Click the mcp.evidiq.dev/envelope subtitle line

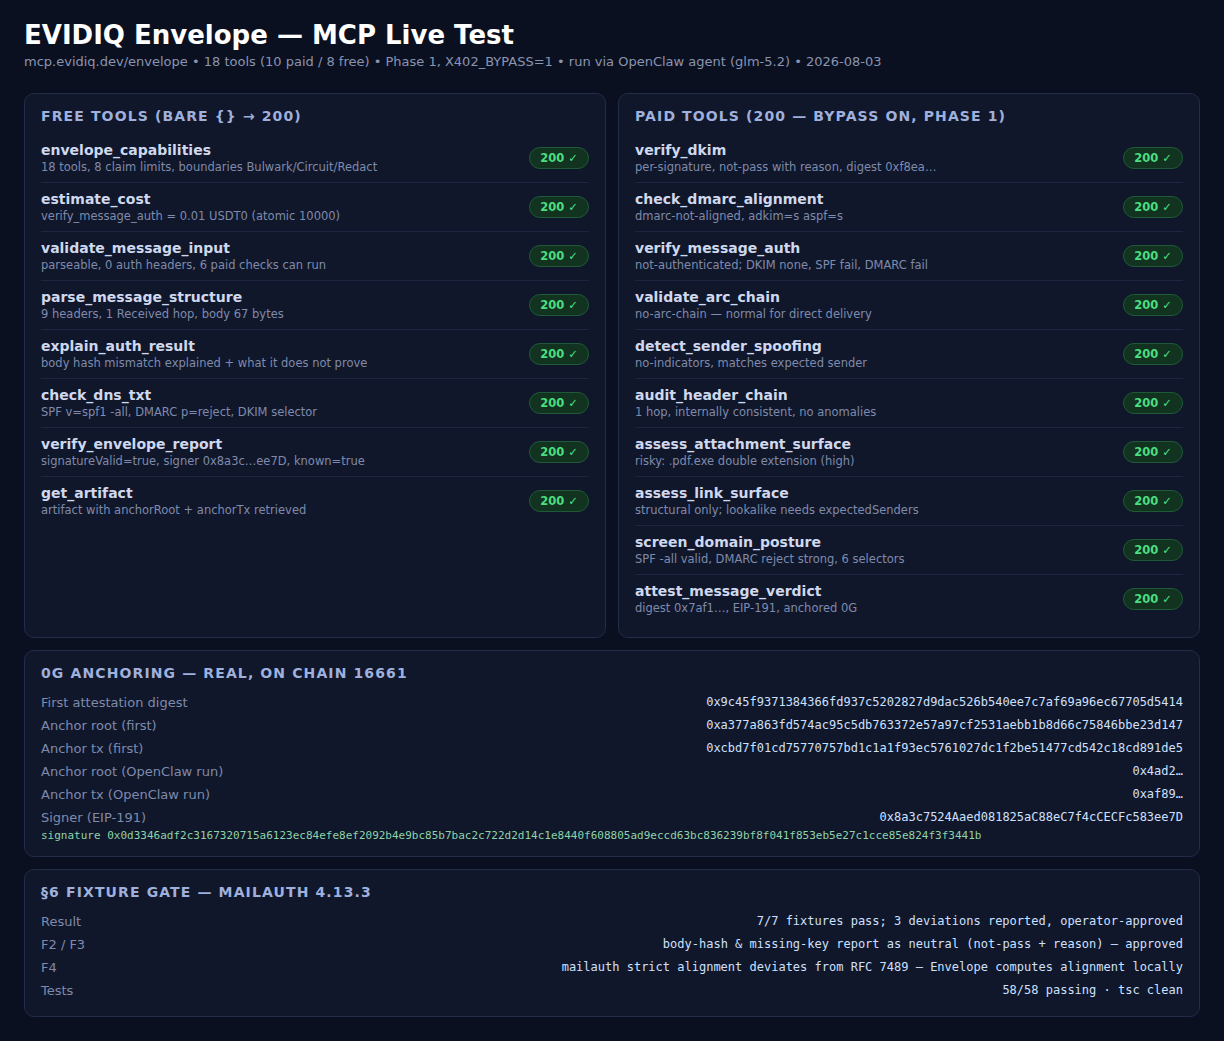tap(453, 62)
